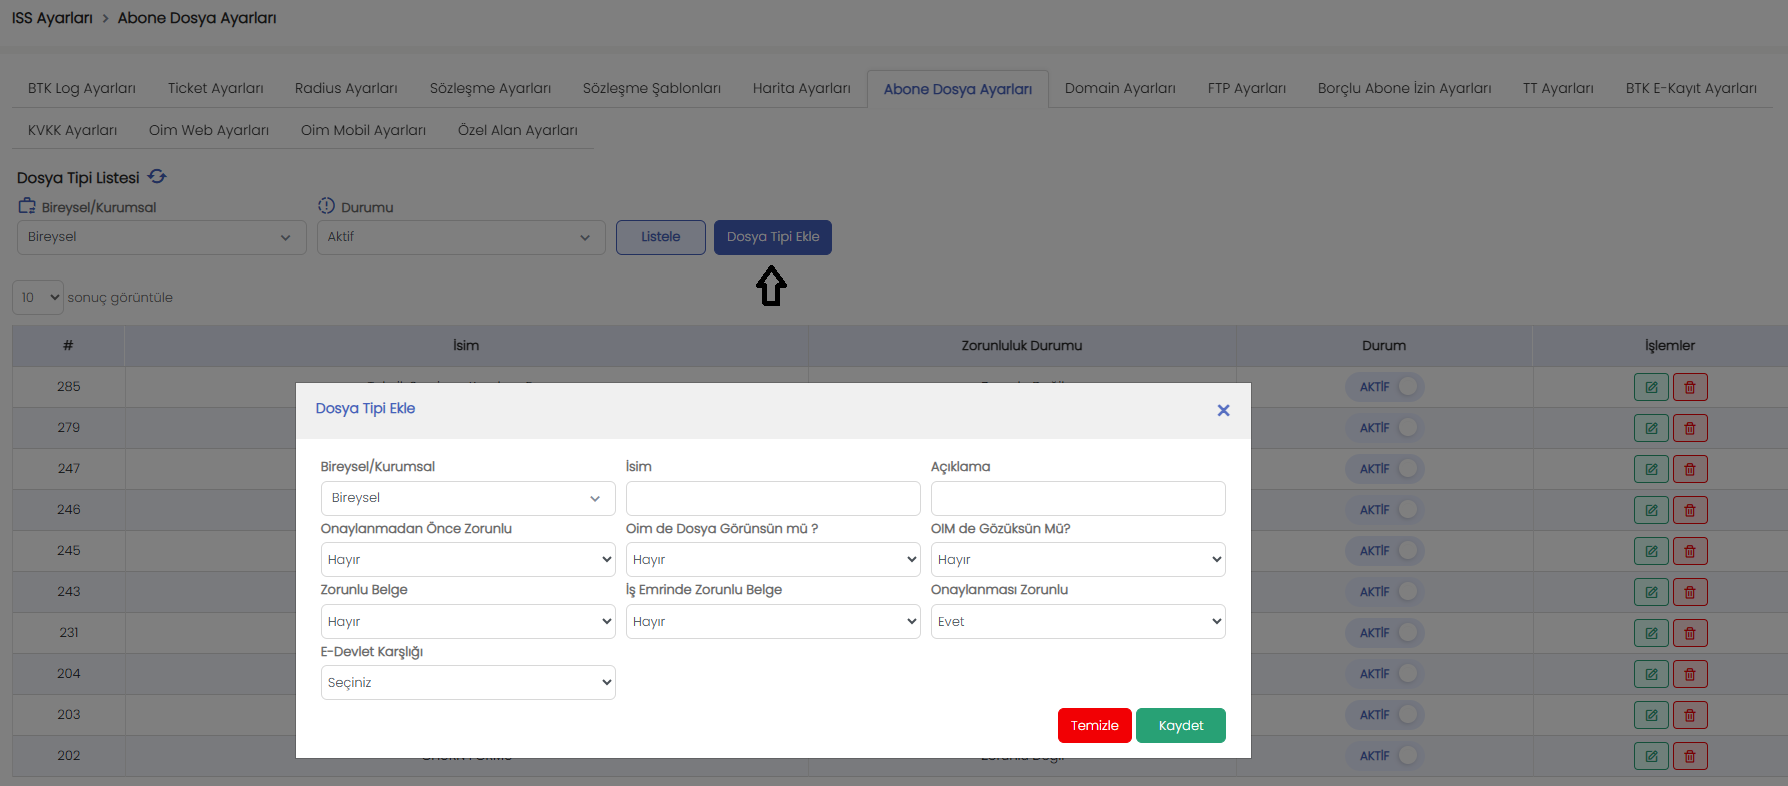Click the Listele button
1788x786 pixels.
[x=661, y=237]
